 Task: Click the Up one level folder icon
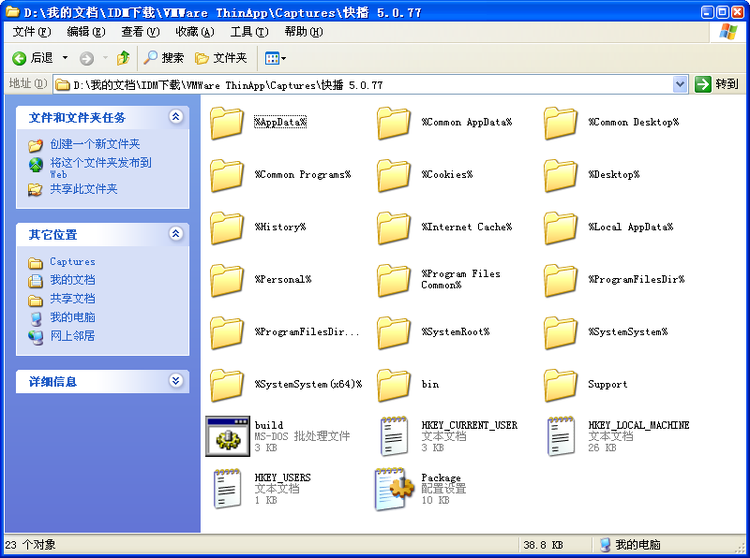click(x=123, y=58)
